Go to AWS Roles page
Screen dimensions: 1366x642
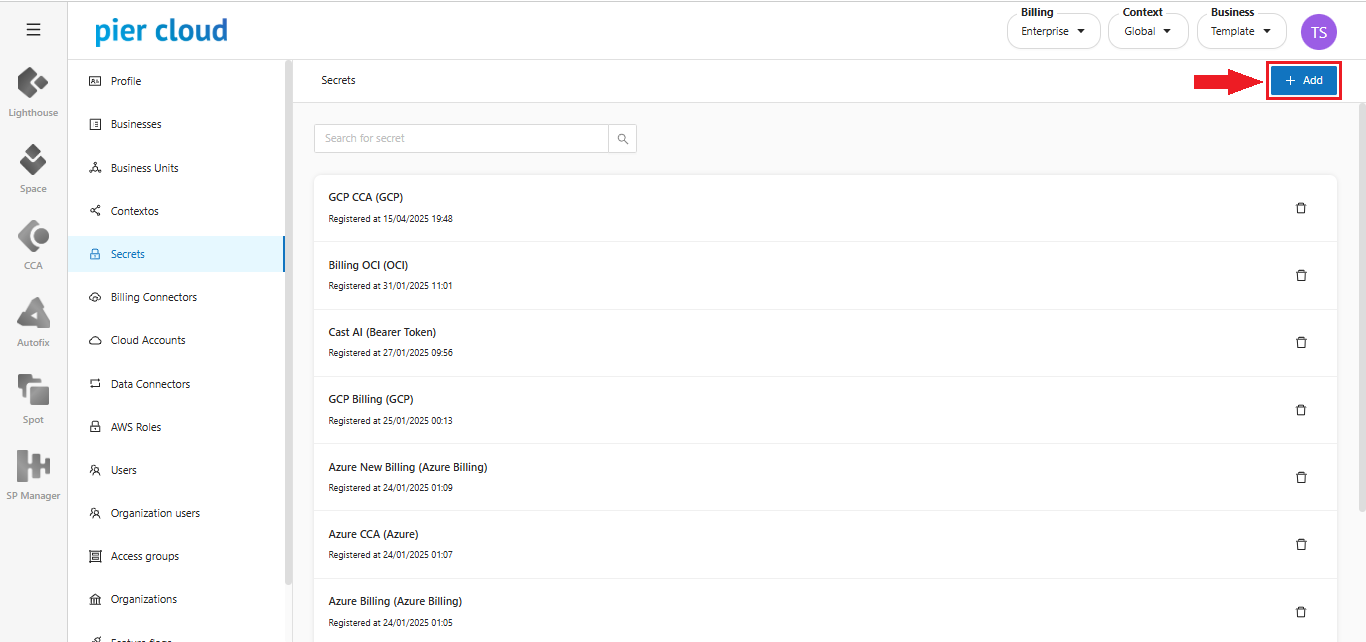click(x=135, y=427)
